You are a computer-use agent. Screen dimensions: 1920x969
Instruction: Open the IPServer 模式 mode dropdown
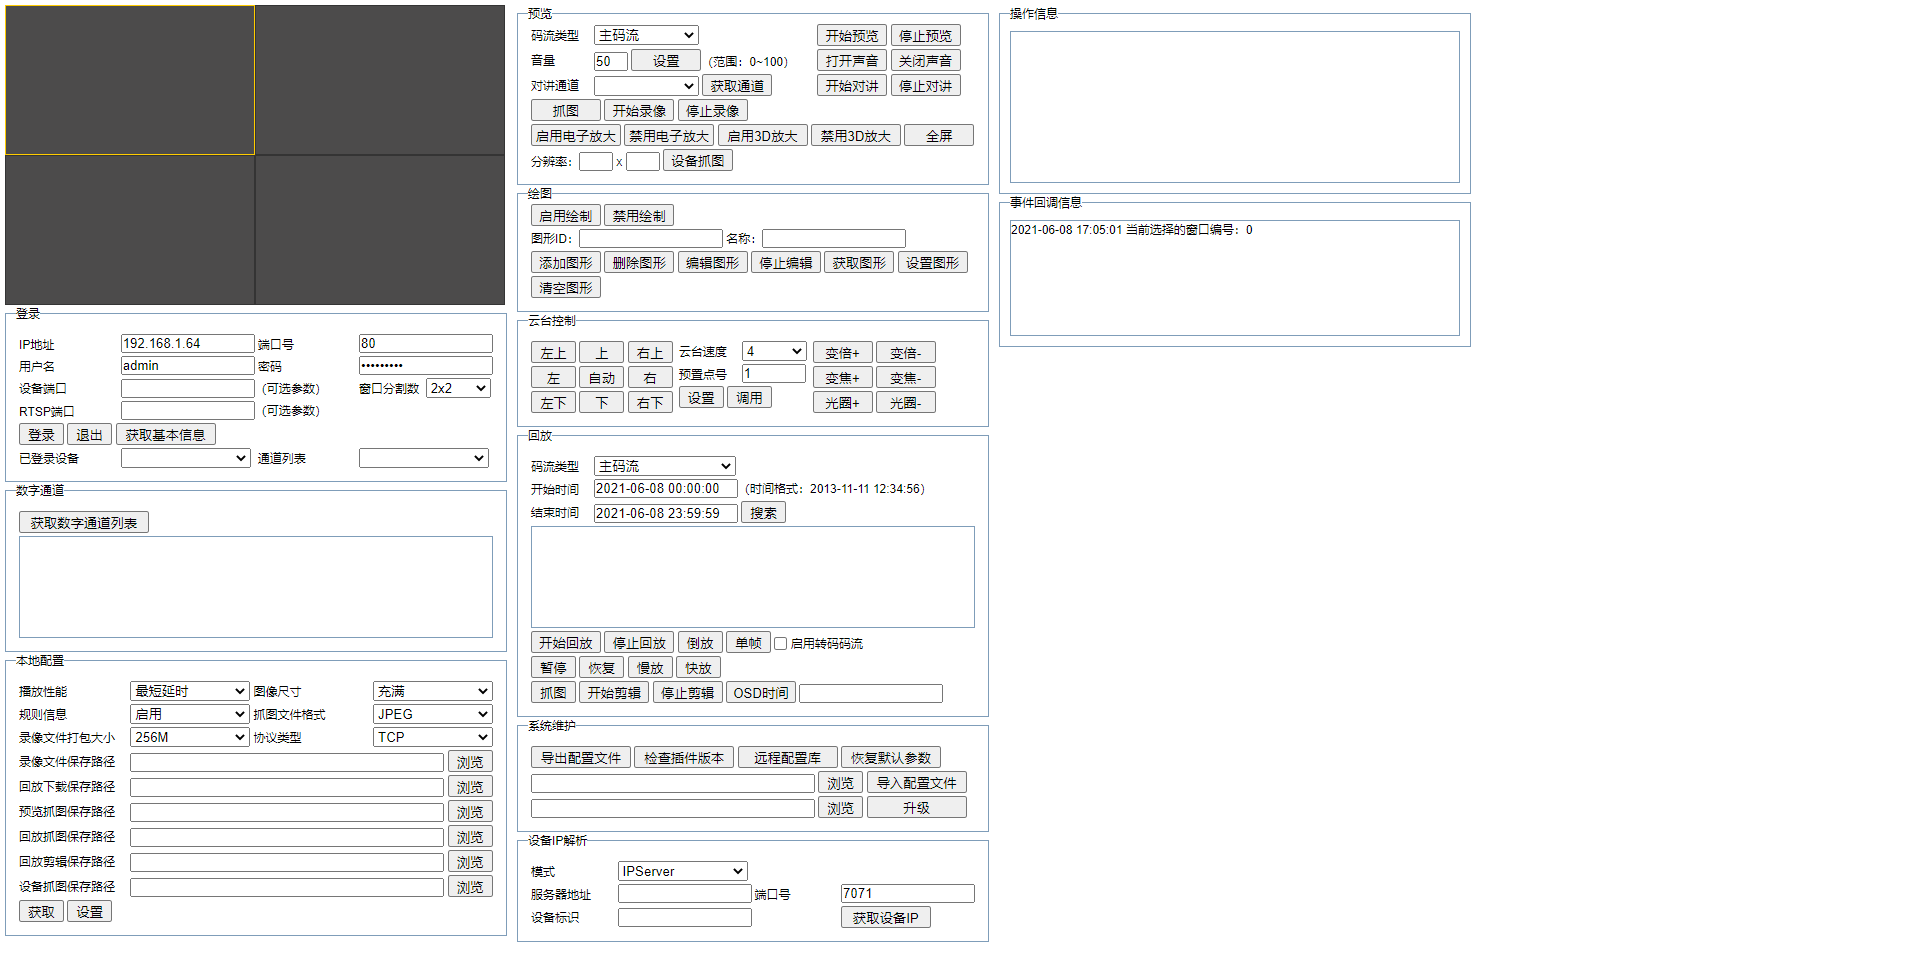(x=682, y=870)
